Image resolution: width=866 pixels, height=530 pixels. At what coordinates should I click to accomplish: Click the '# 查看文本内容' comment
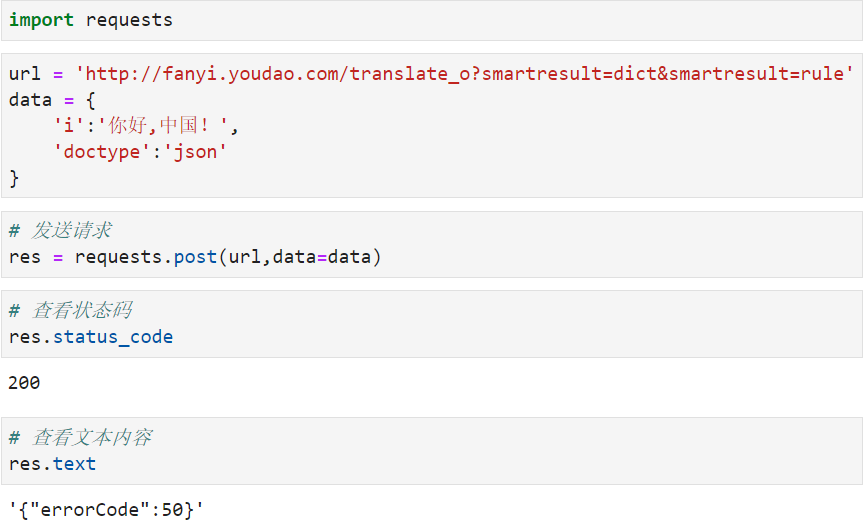pos(80,437)
